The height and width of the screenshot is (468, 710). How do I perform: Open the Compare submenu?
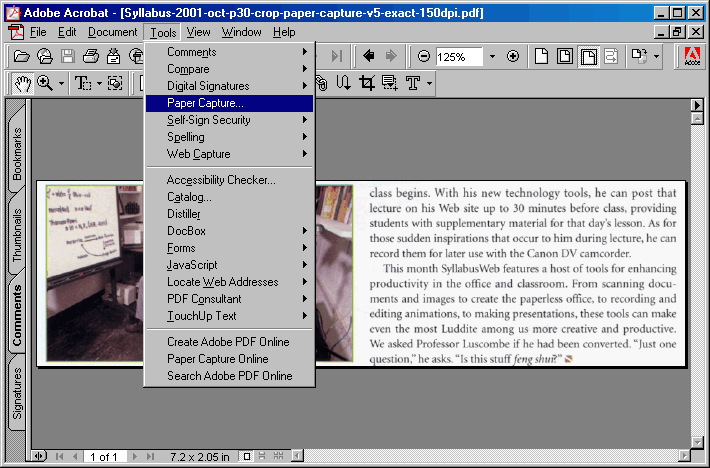click(x=229, y=69)
